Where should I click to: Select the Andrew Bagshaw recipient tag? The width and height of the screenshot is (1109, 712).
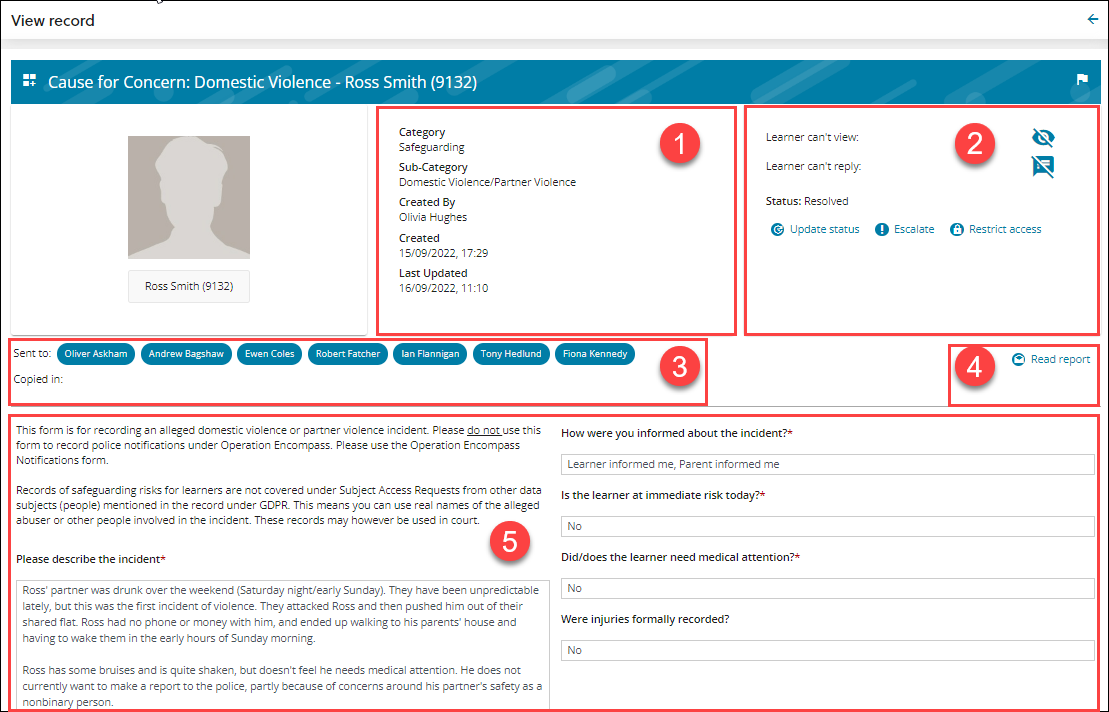pyautogui.click(x=186, y=354)
